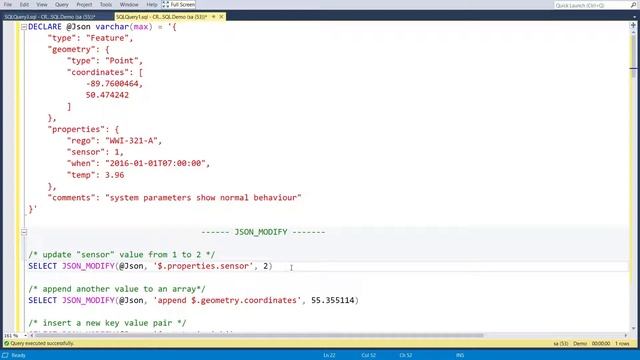This screenshot has width=640, height=360.
Task: Click the 'Ch 52' character indicator
Action: [405, 355]
